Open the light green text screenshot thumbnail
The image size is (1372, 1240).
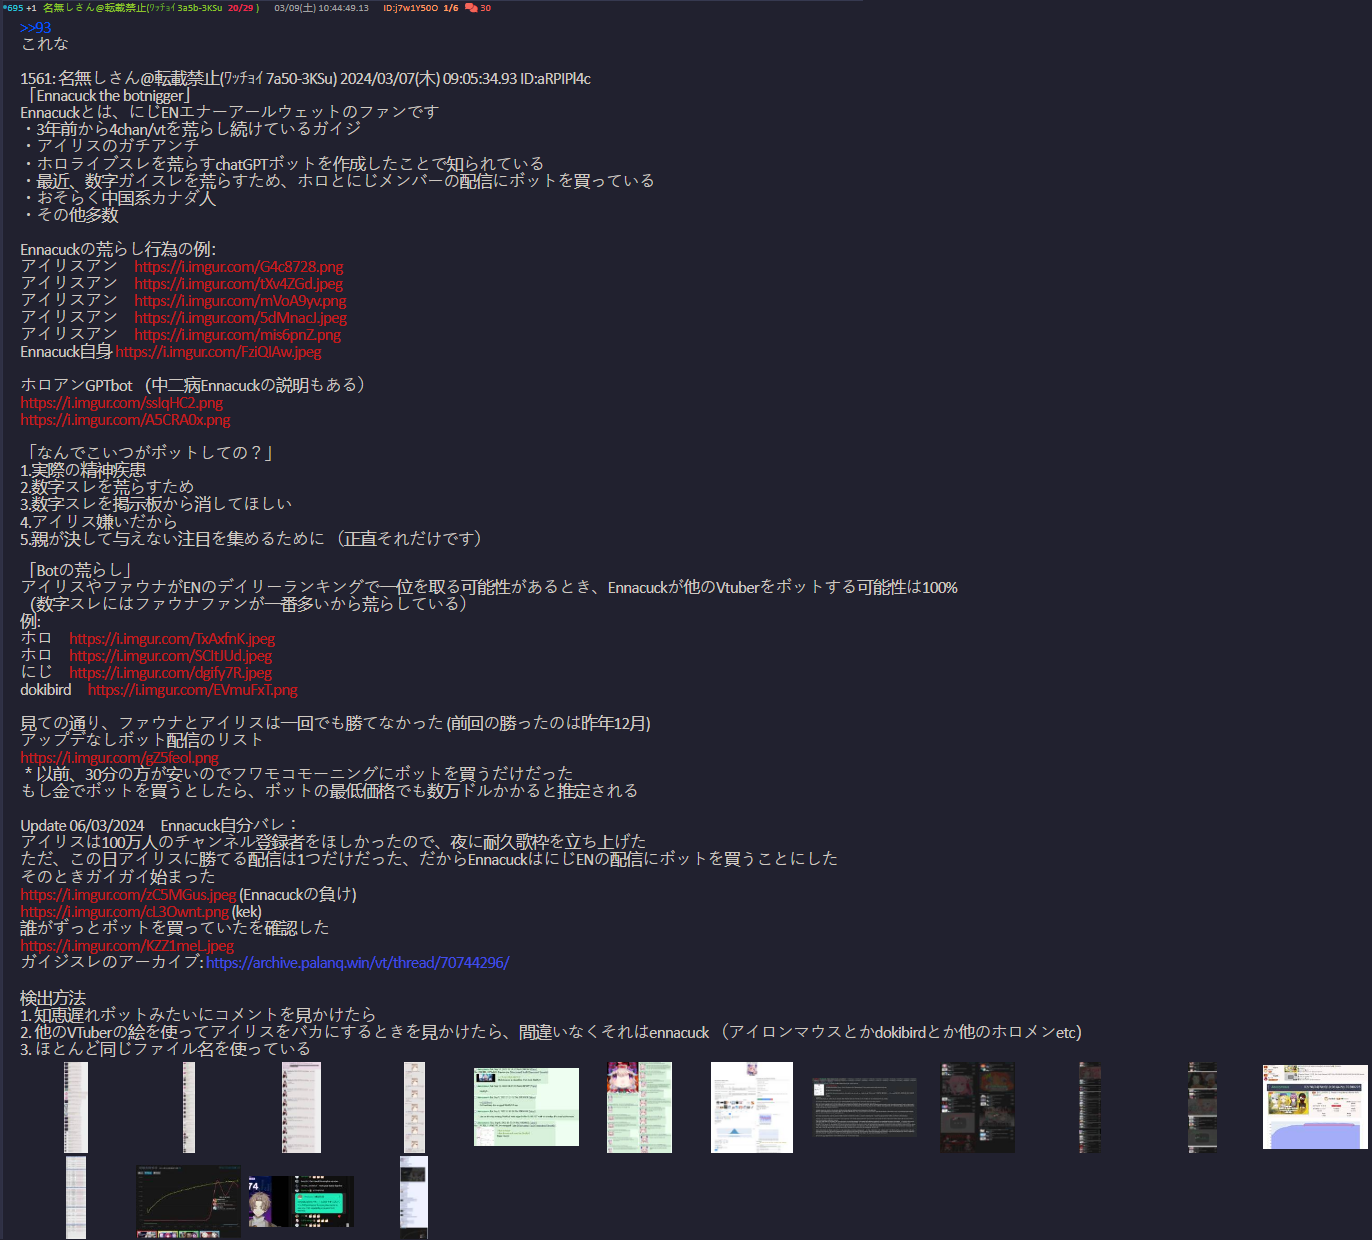(x=526, y=1107)
